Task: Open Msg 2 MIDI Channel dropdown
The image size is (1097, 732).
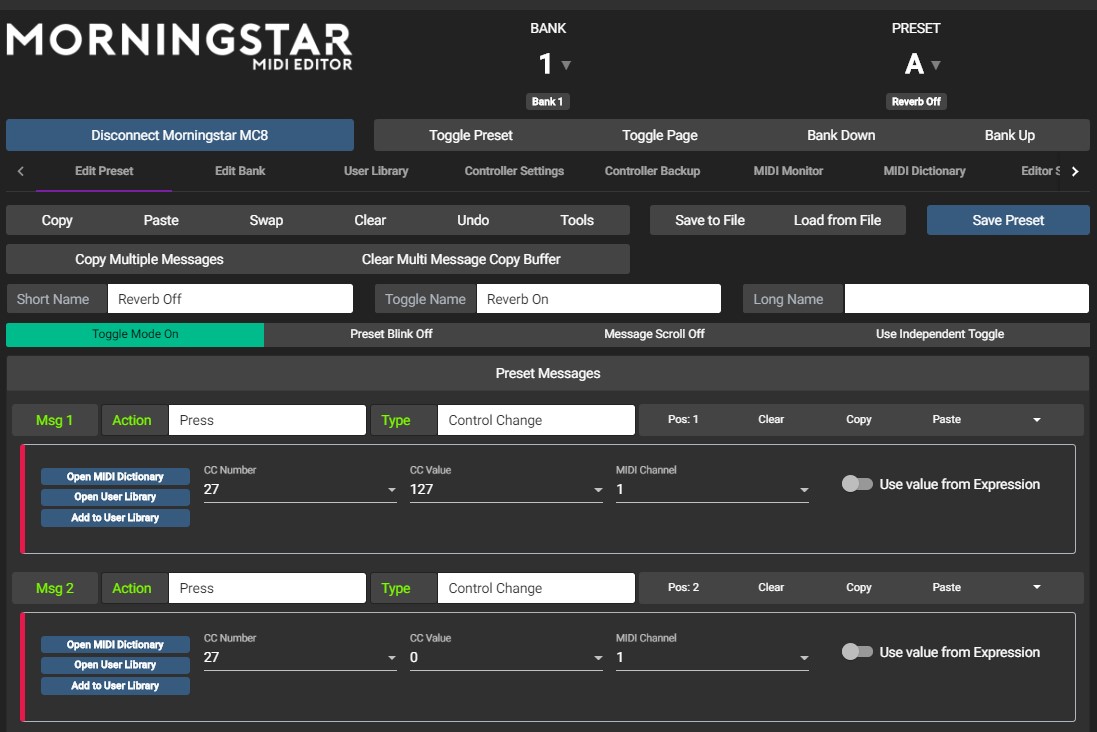Action: pos(712,657)
